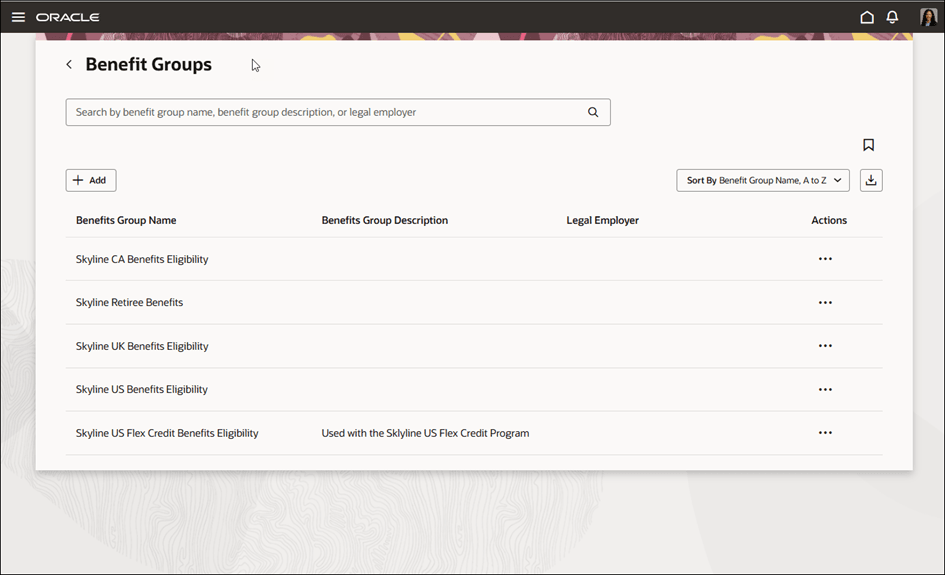Open the notifications bell
The width and height of the screenshot is (945, 575).
893,17
